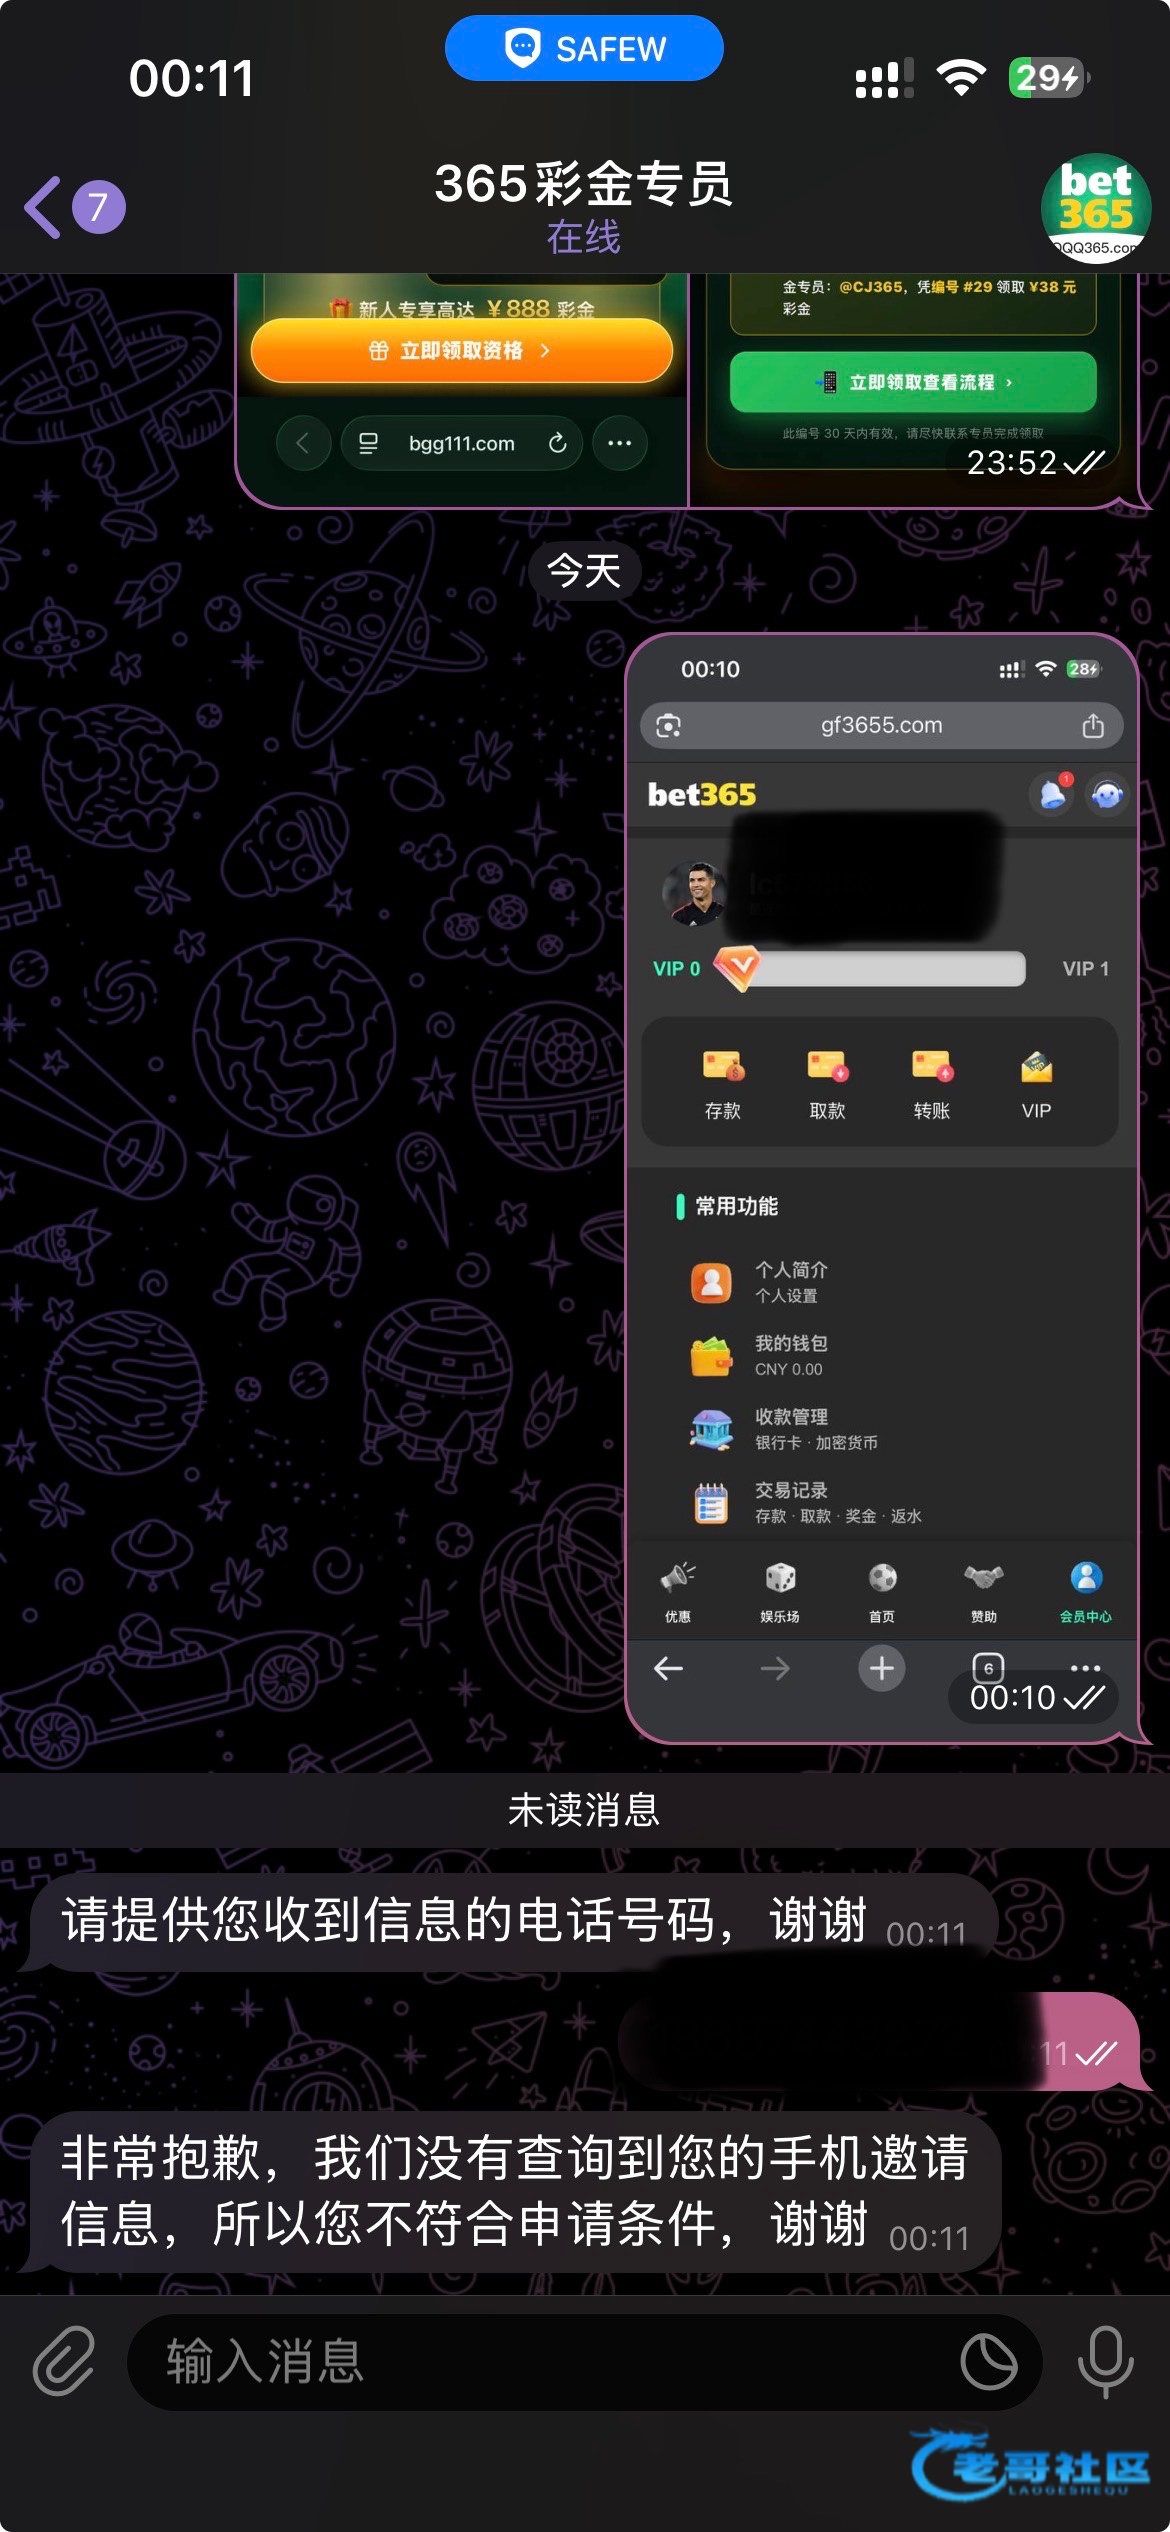
Task: Tap the 请提供您收到信息的电话号码 message bubble
Action: pos(513,1920)
